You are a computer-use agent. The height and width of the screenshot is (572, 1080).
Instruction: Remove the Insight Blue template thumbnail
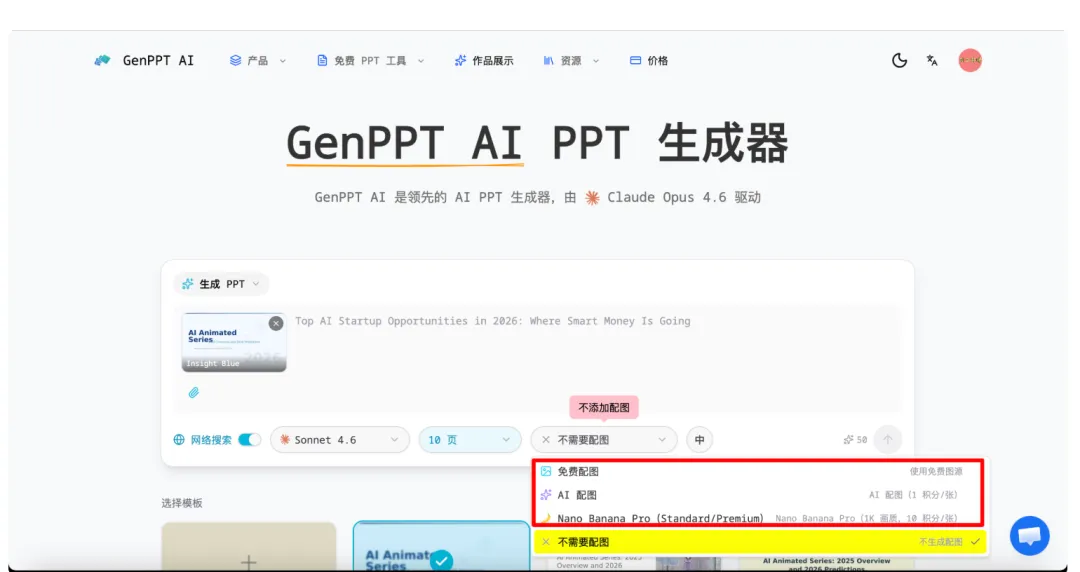coord(276,323)
